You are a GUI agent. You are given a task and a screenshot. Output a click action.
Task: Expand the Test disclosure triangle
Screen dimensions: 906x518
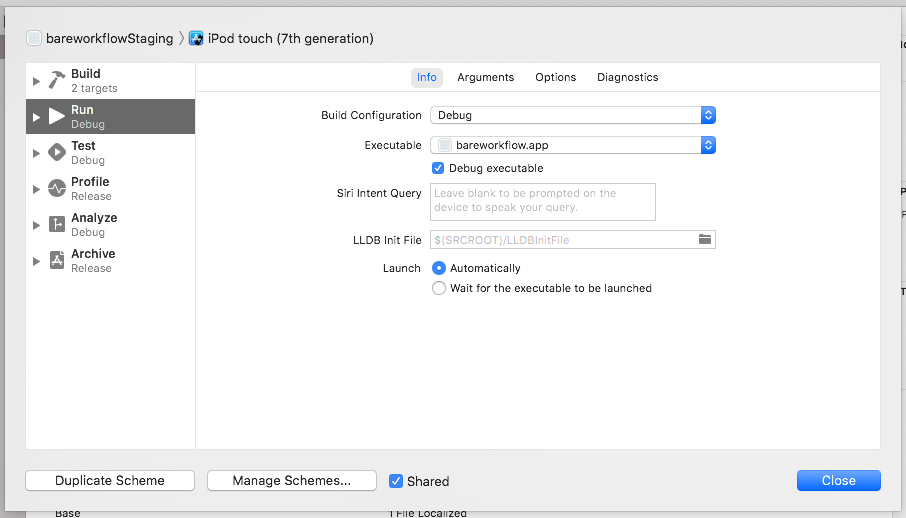(36, 153)
